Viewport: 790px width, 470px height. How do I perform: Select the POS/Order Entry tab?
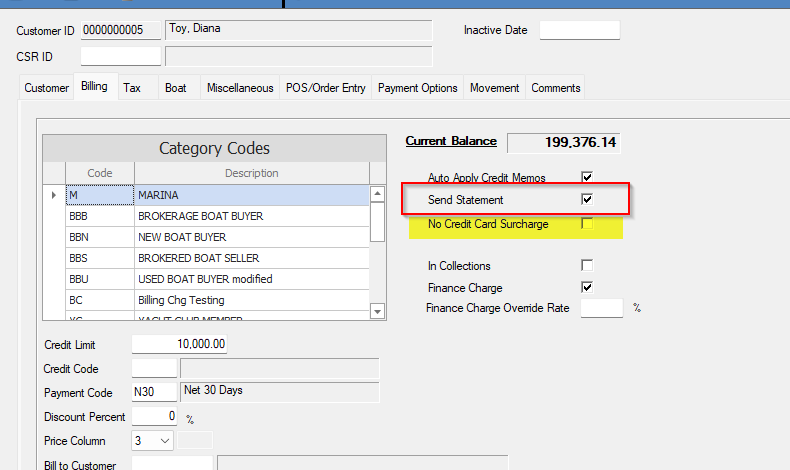pyautogui.click(x=326, y=88)
